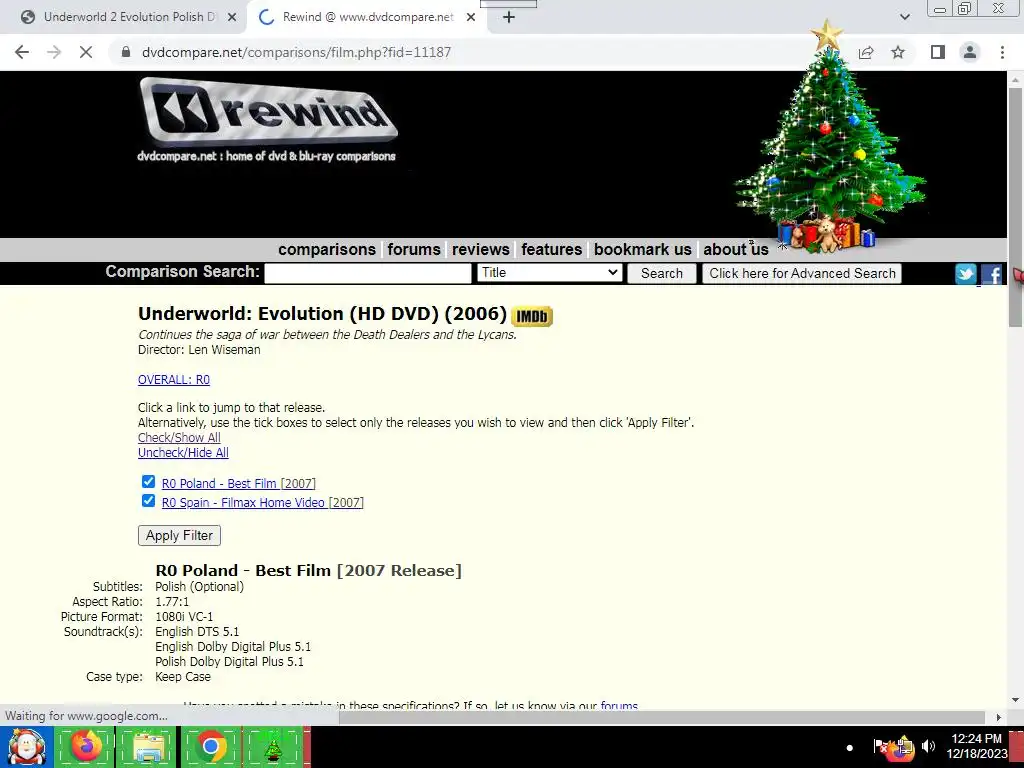Open the features menu item
The width and height of the screenshot is (1024, 768).
(552, 249)
